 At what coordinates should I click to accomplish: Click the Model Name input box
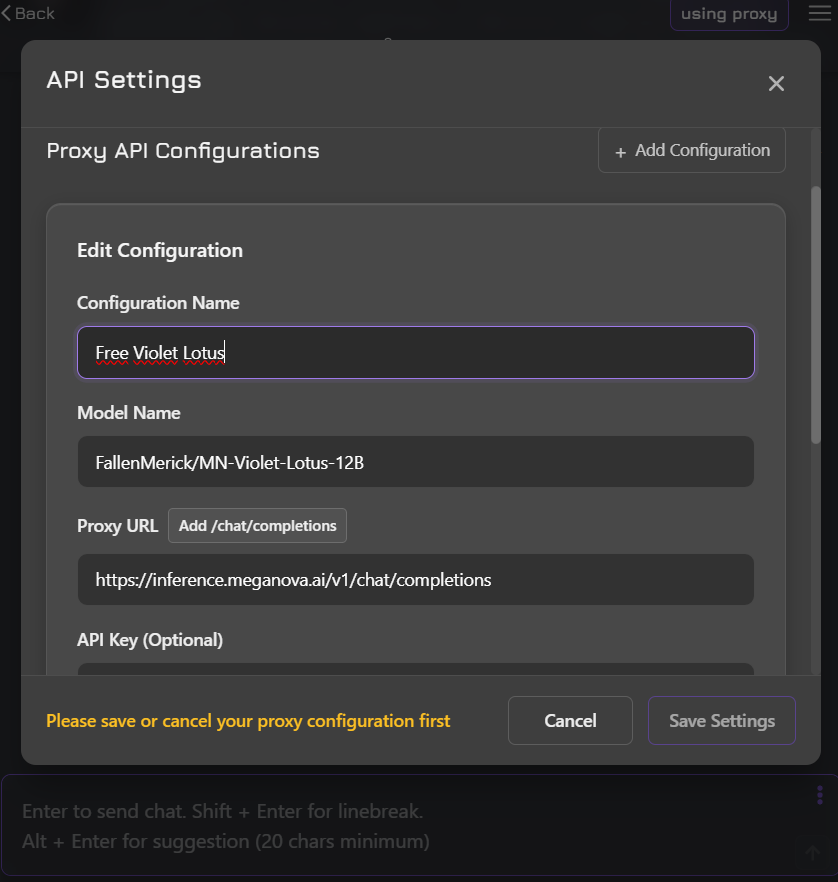click(415, 462)
